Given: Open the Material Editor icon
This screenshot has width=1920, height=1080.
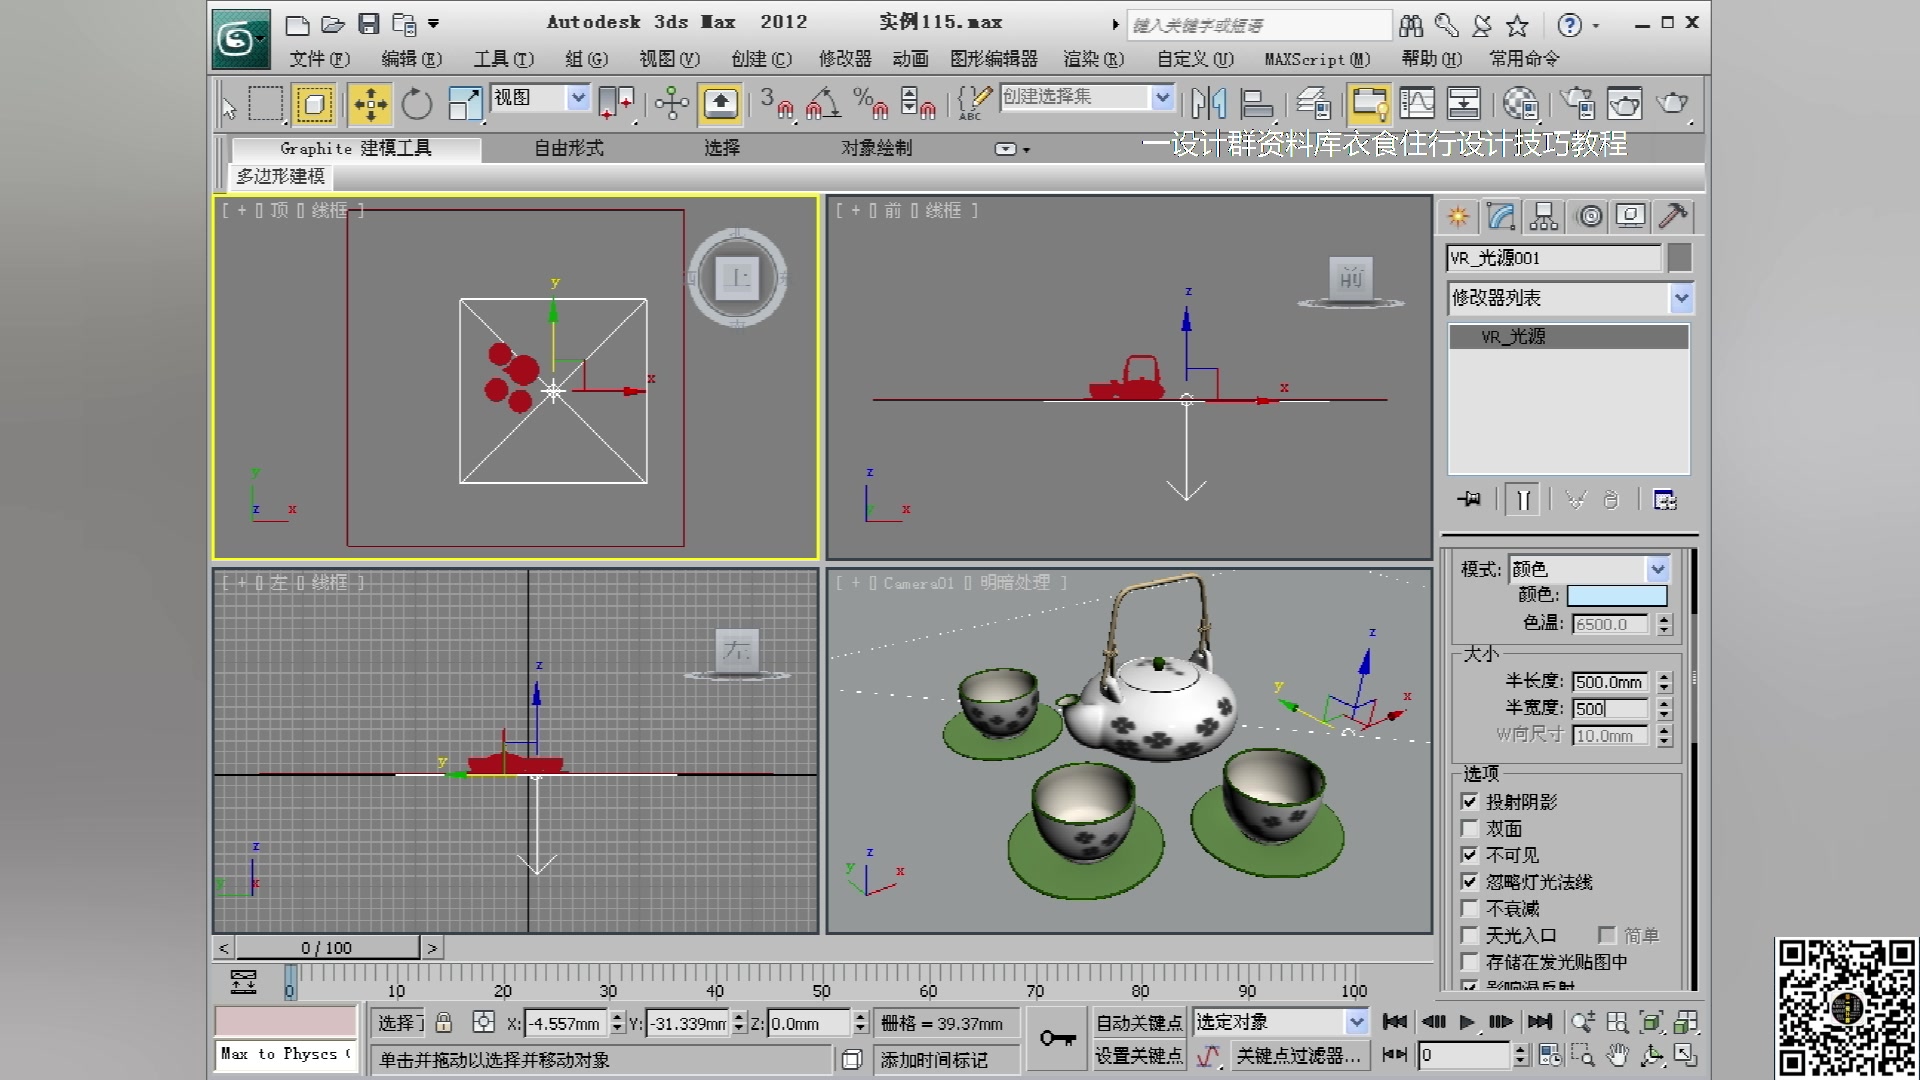Looking at the screenshot, I should click(x=1520, y=104).
